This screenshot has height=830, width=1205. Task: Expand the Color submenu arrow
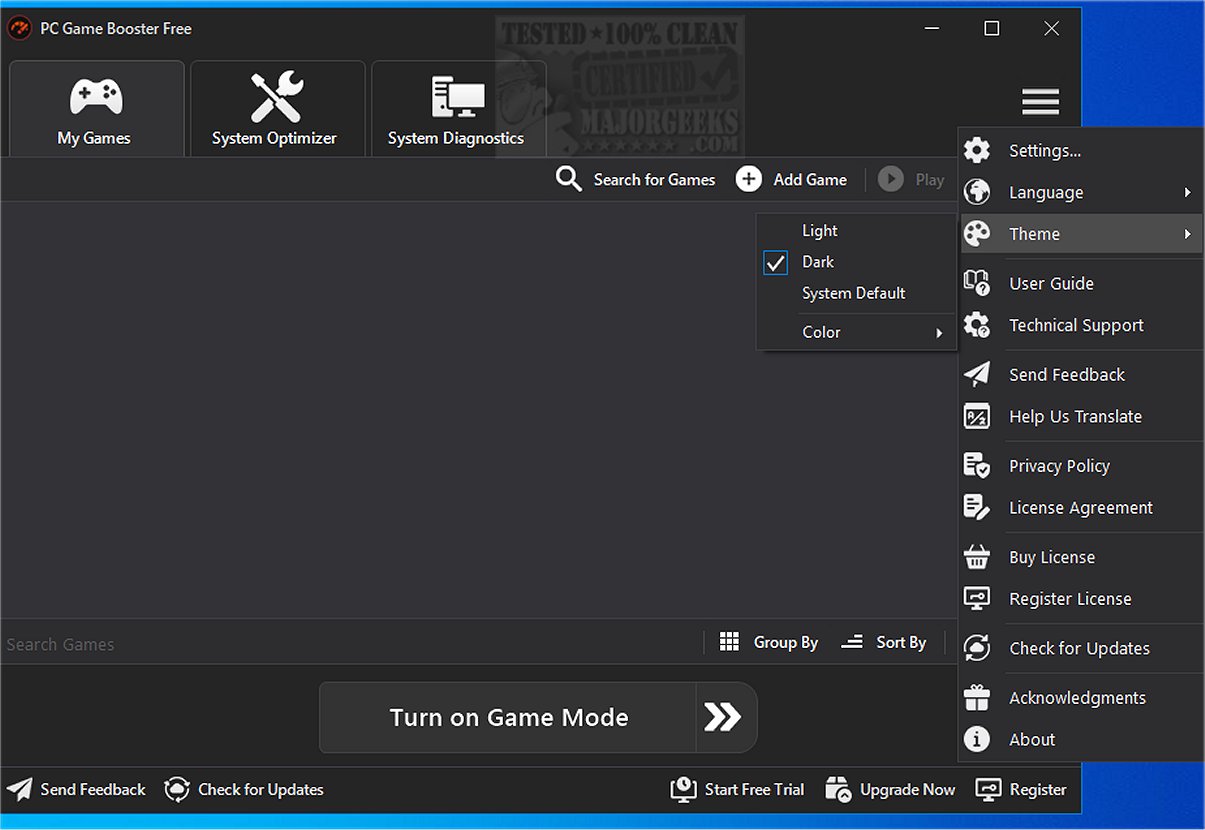(940, 333)
